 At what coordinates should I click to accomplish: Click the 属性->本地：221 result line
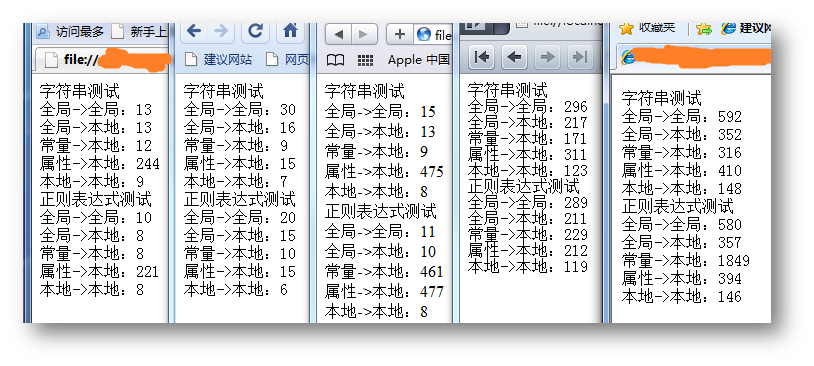99,272
